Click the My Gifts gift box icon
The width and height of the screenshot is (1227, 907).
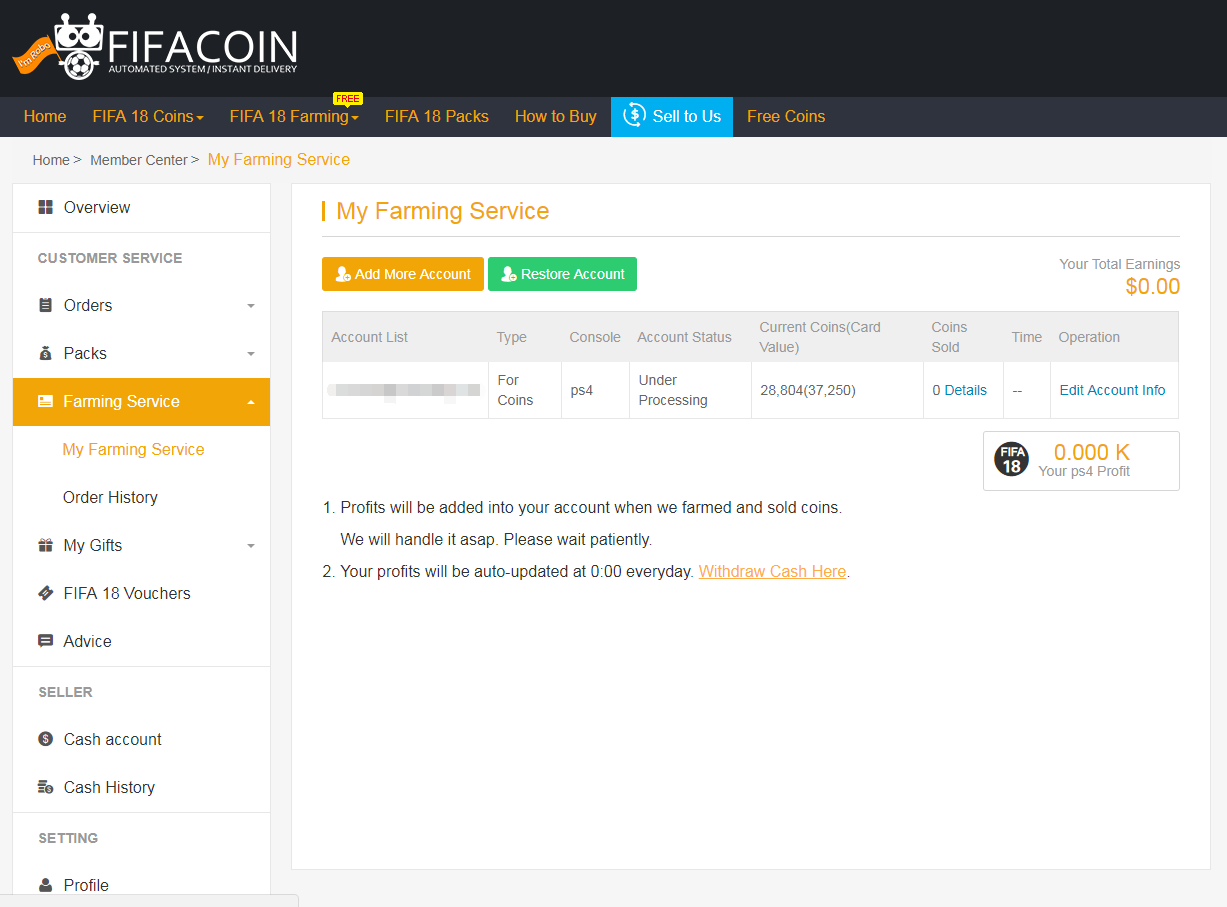click(x=45, y=545)
